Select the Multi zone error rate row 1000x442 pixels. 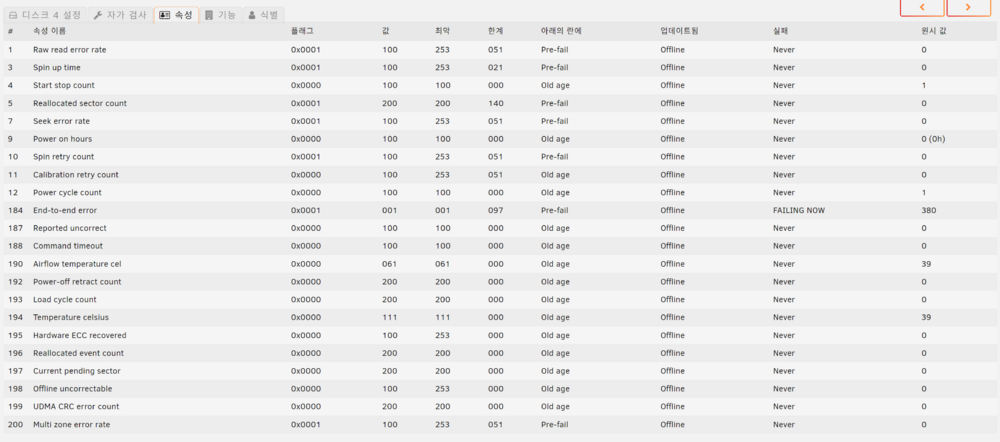pos(499,425)
